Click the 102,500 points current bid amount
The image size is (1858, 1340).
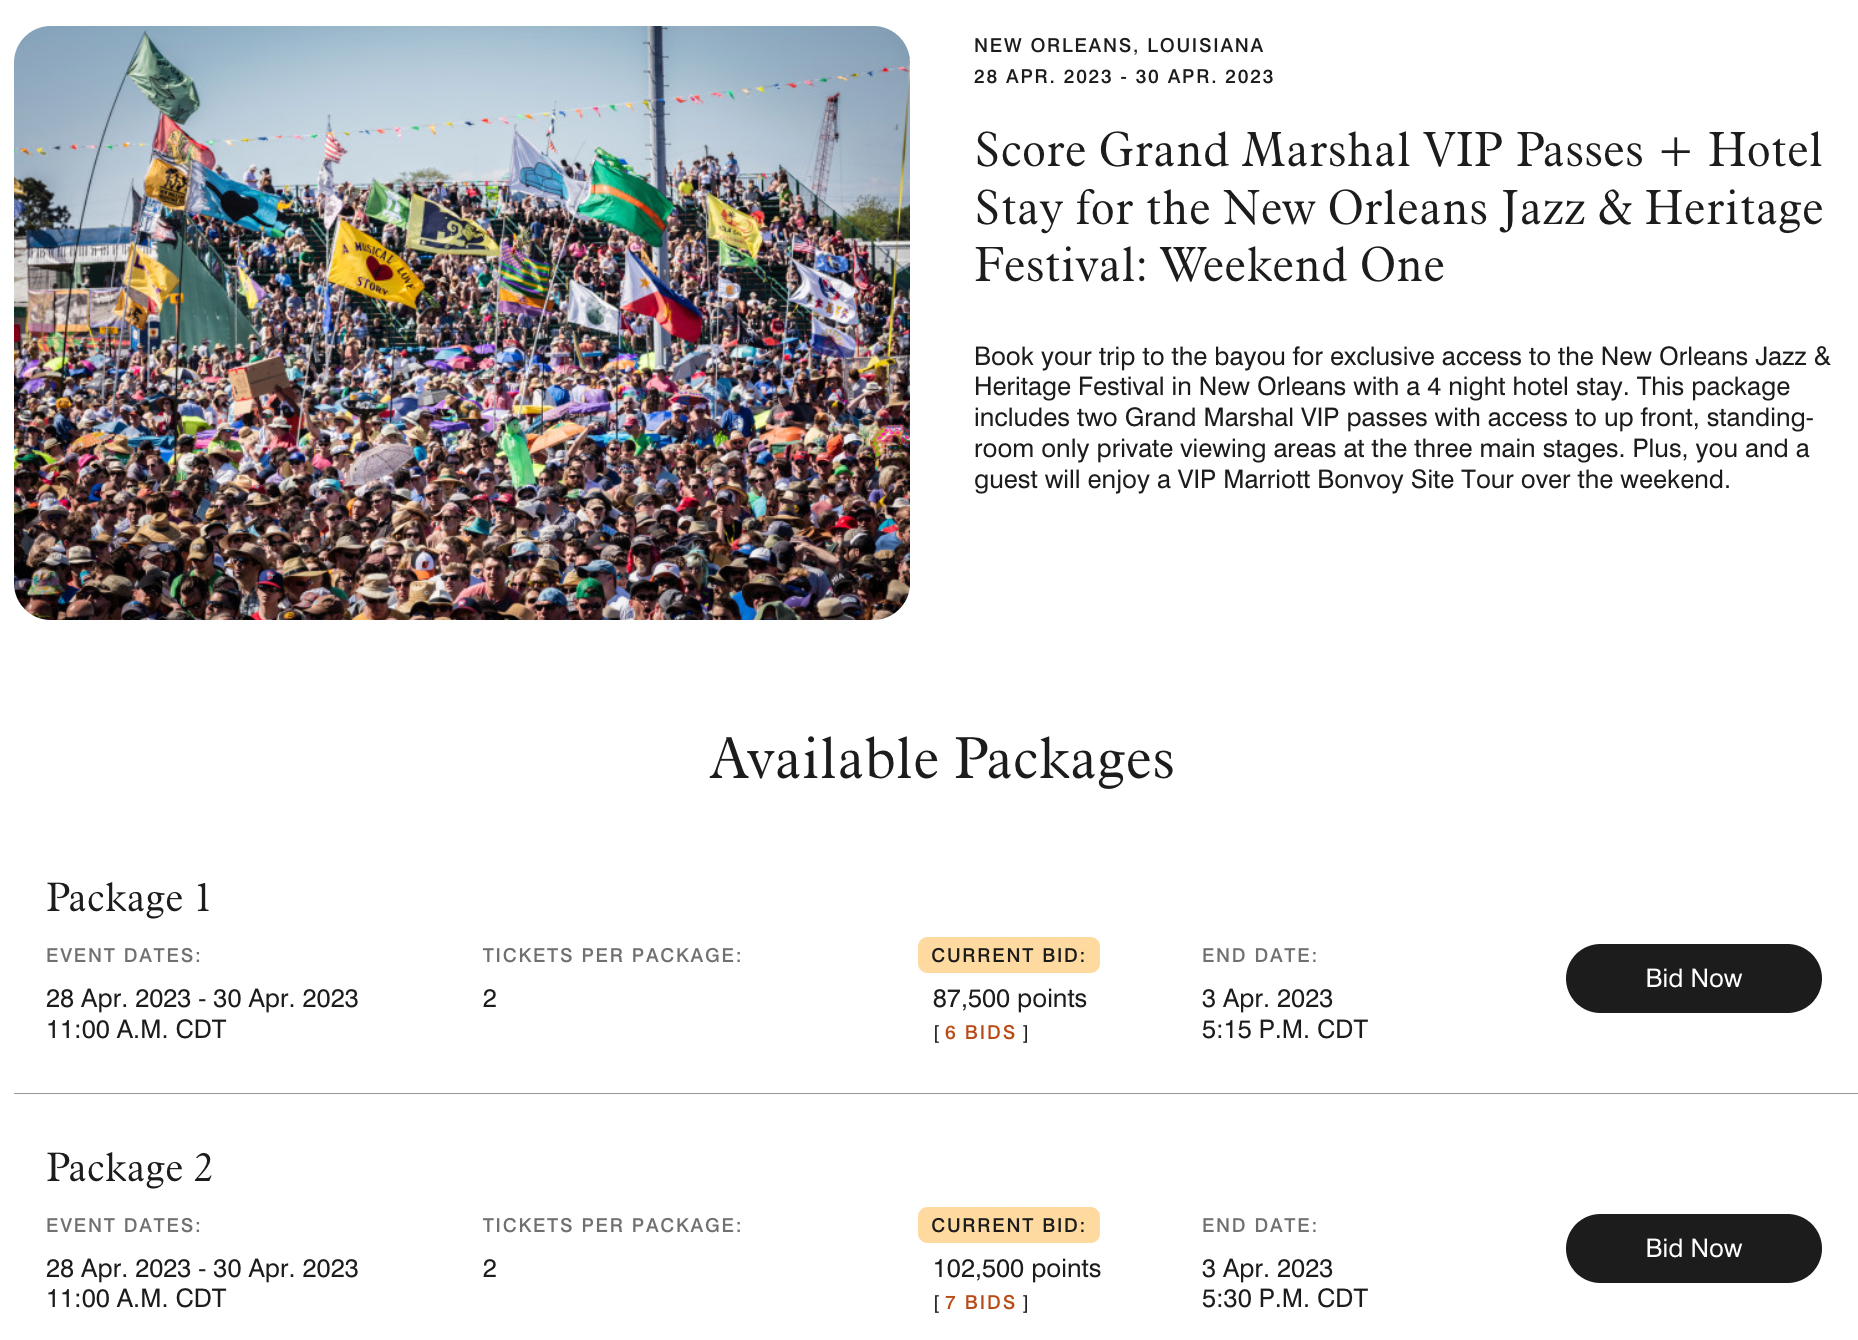click(x=1016, y=1268)
